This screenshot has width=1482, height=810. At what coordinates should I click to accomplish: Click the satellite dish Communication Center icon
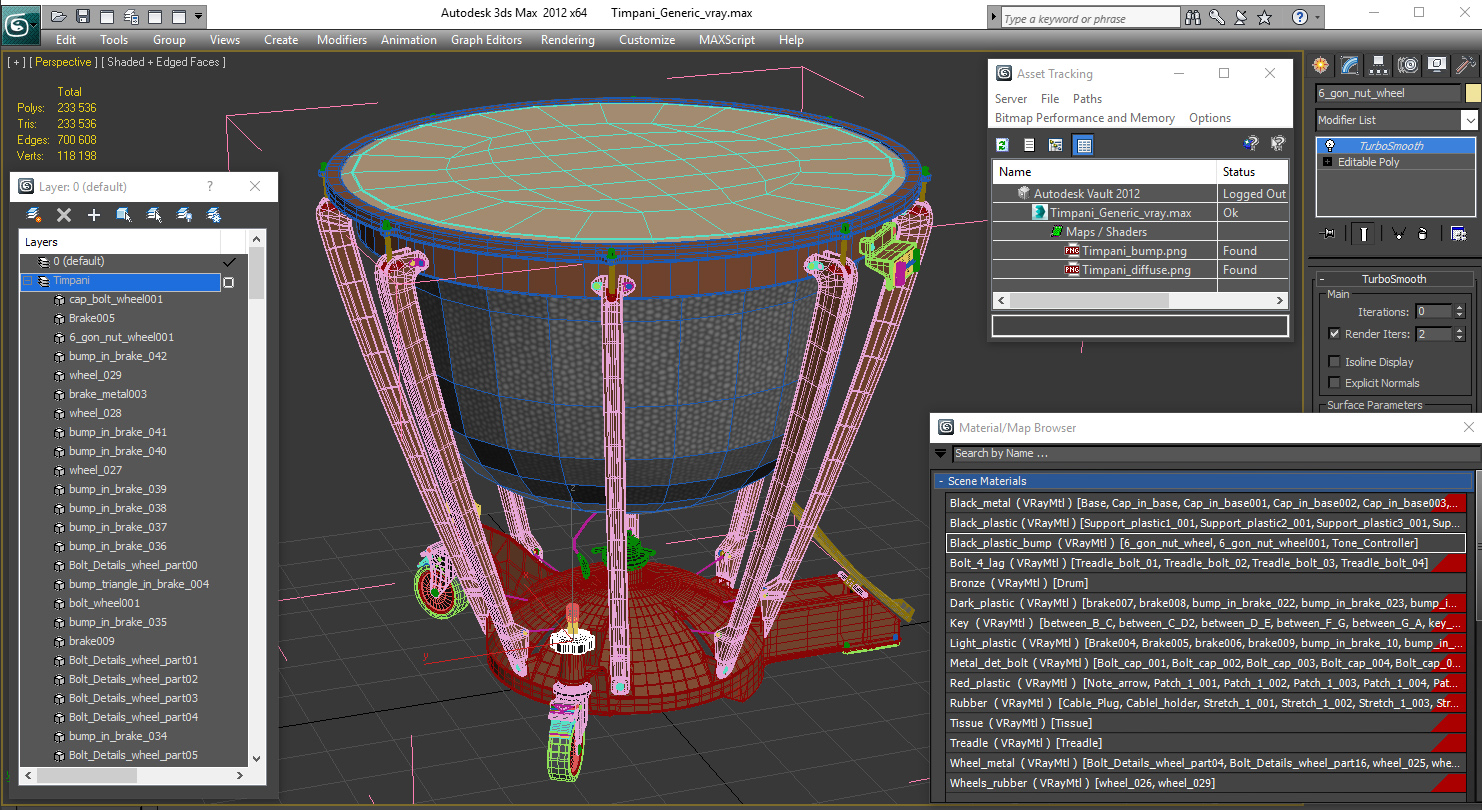[x=1241, y=17]
